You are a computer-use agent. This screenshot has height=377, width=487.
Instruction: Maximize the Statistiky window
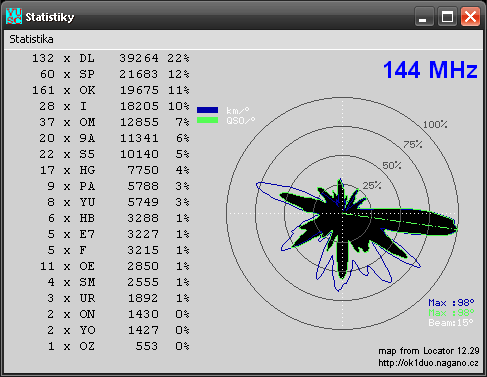(x=447, y=16)
